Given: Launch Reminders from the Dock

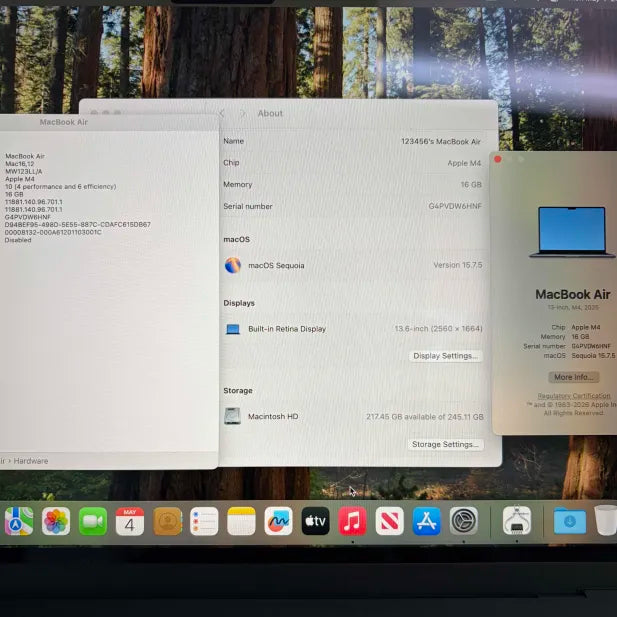Looking at the screenshot, I should click(x=204, y=521).
